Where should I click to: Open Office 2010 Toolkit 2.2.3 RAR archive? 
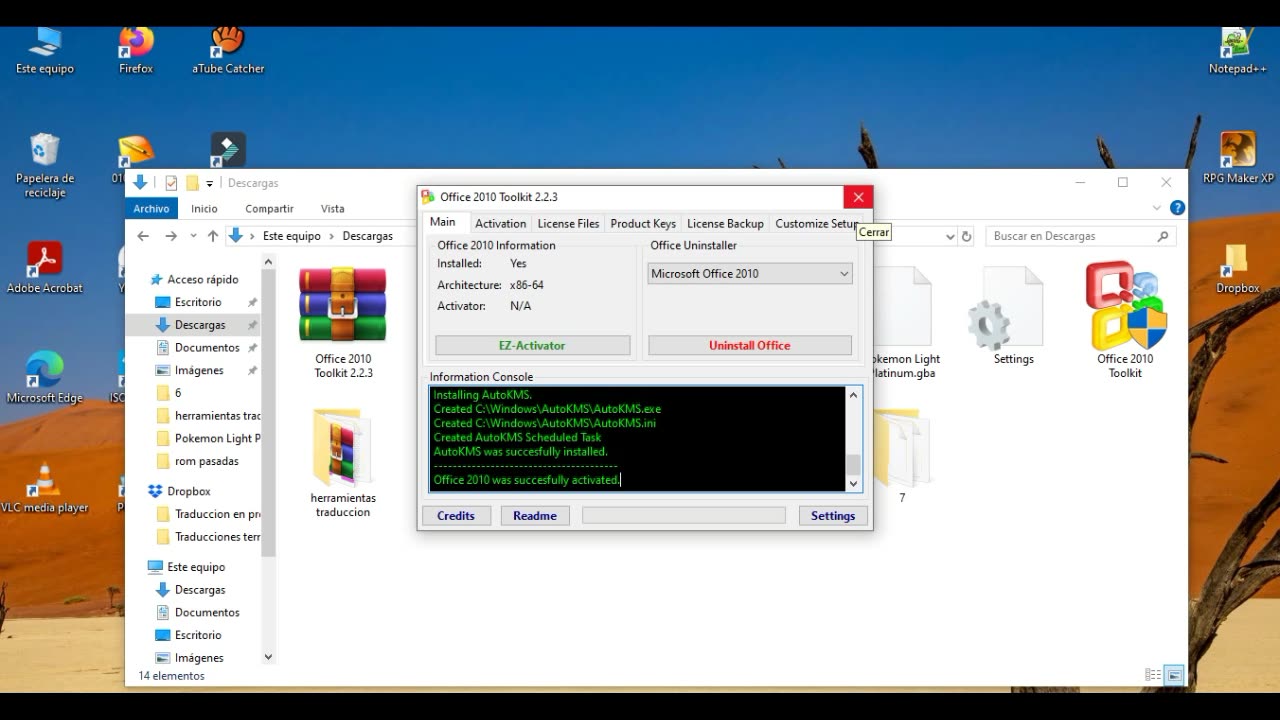pos(343,322)
